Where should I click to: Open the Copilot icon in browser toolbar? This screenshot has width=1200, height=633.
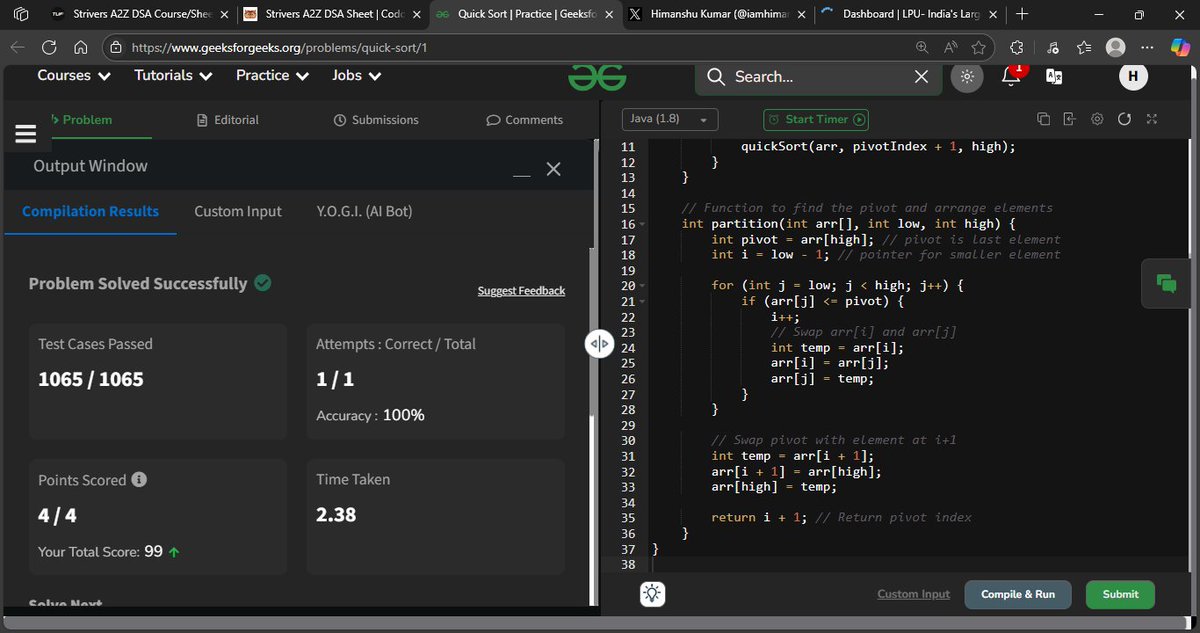(1180, 47)
